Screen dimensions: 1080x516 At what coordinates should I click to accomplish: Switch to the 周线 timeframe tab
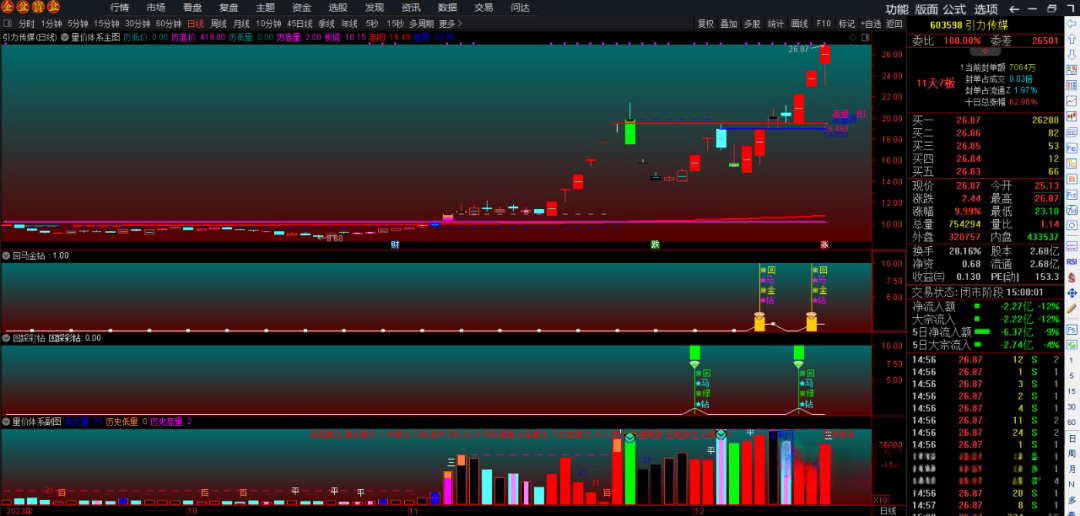218,23
